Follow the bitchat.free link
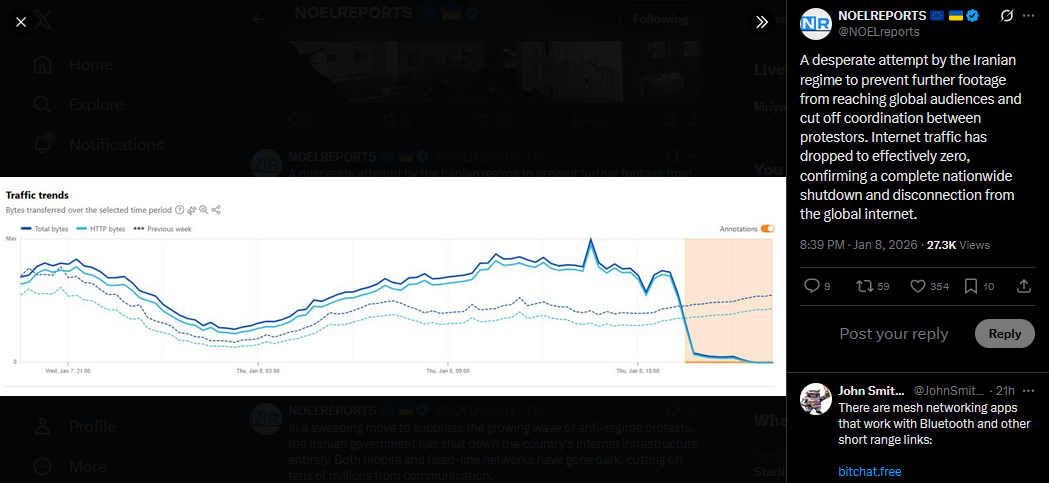 click(x=868, y=472)
